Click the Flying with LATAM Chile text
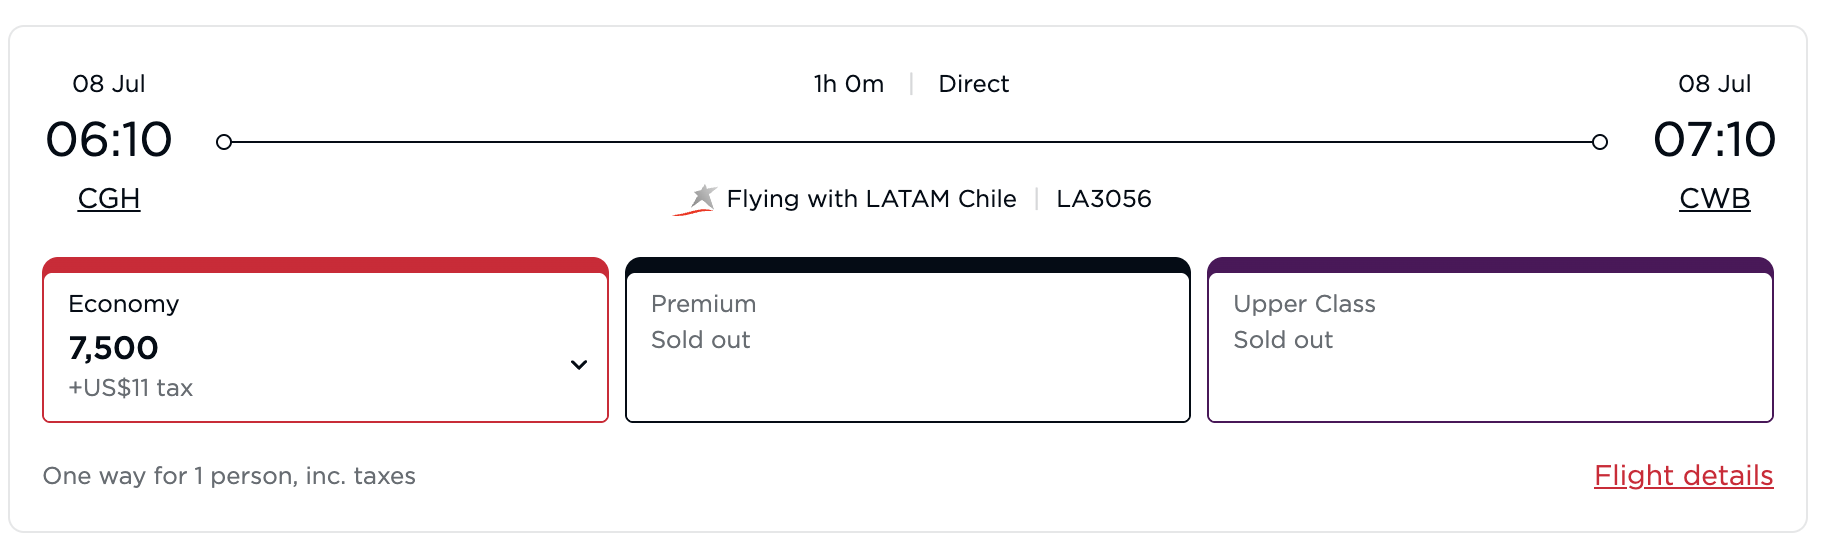1832x544 pixels. [x=871, y=199]
